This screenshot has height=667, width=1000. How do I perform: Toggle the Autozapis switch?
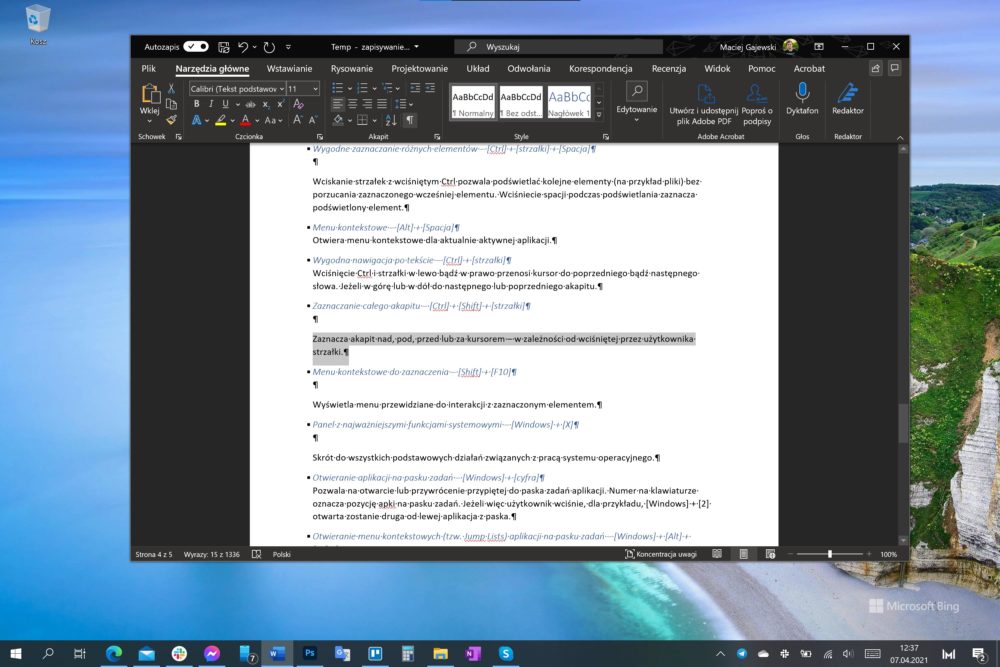click(x=196, y=47)
